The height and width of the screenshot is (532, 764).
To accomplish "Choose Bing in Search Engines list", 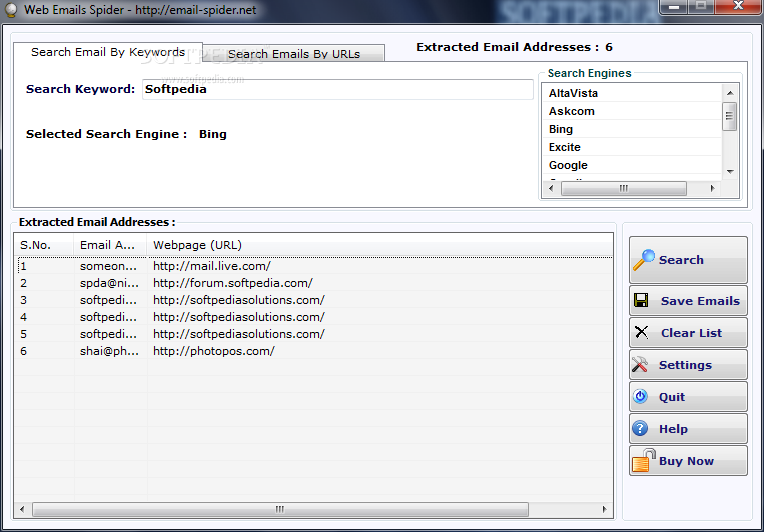I will tap(631, 129).
